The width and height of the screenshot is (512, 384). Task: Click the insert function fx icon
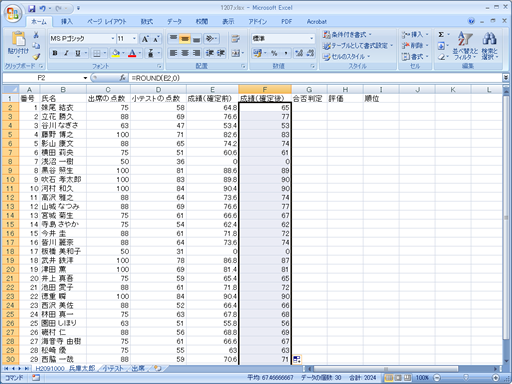pos(123,78)
